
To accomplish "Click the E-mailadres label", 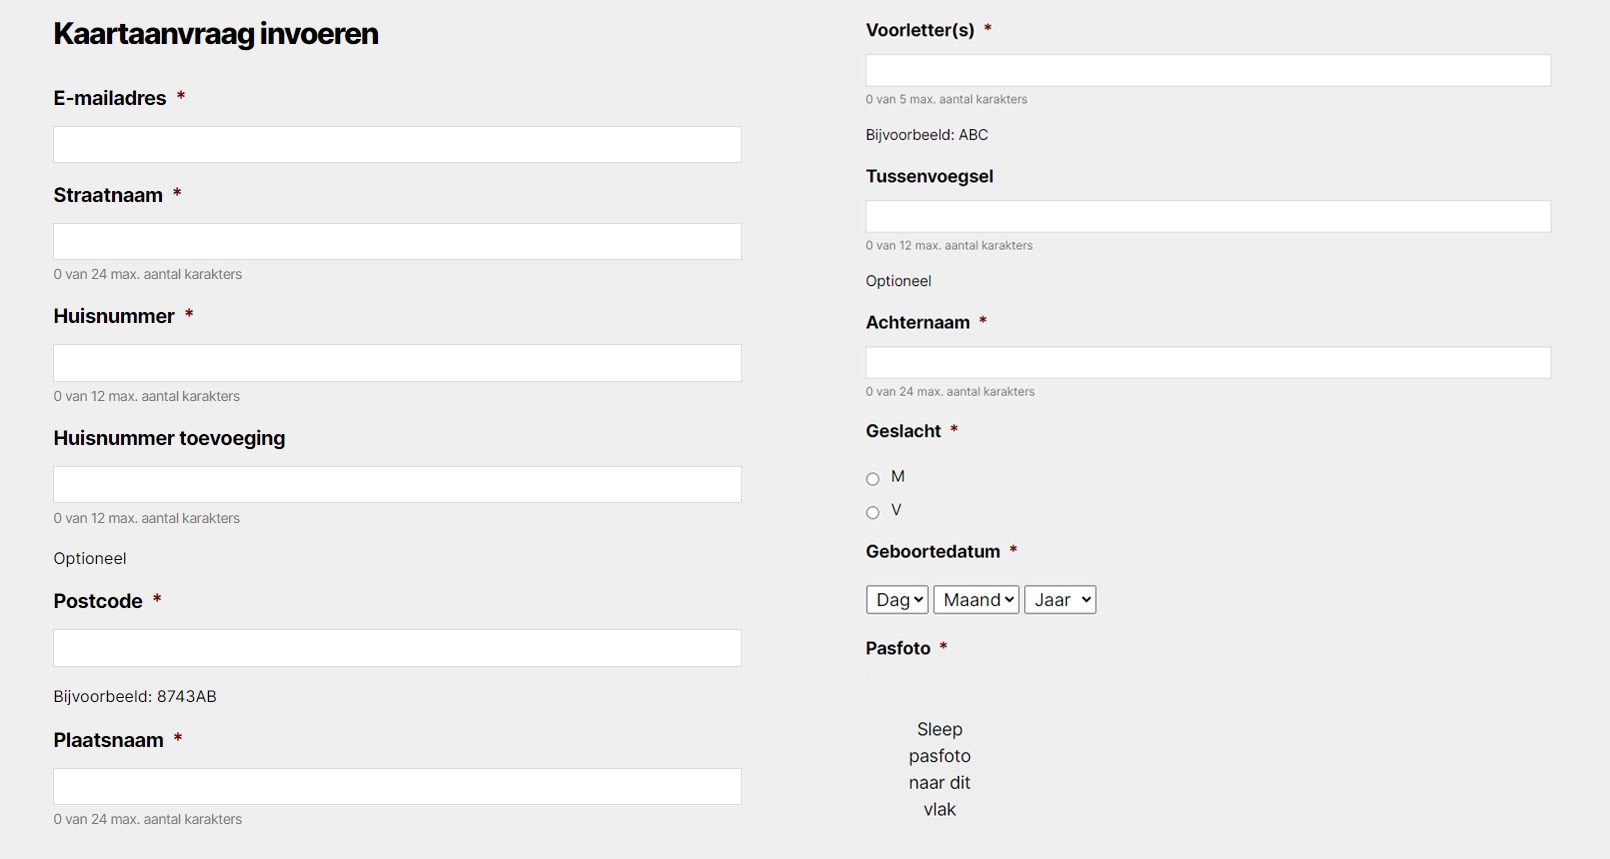I will (x=110, y=98).
